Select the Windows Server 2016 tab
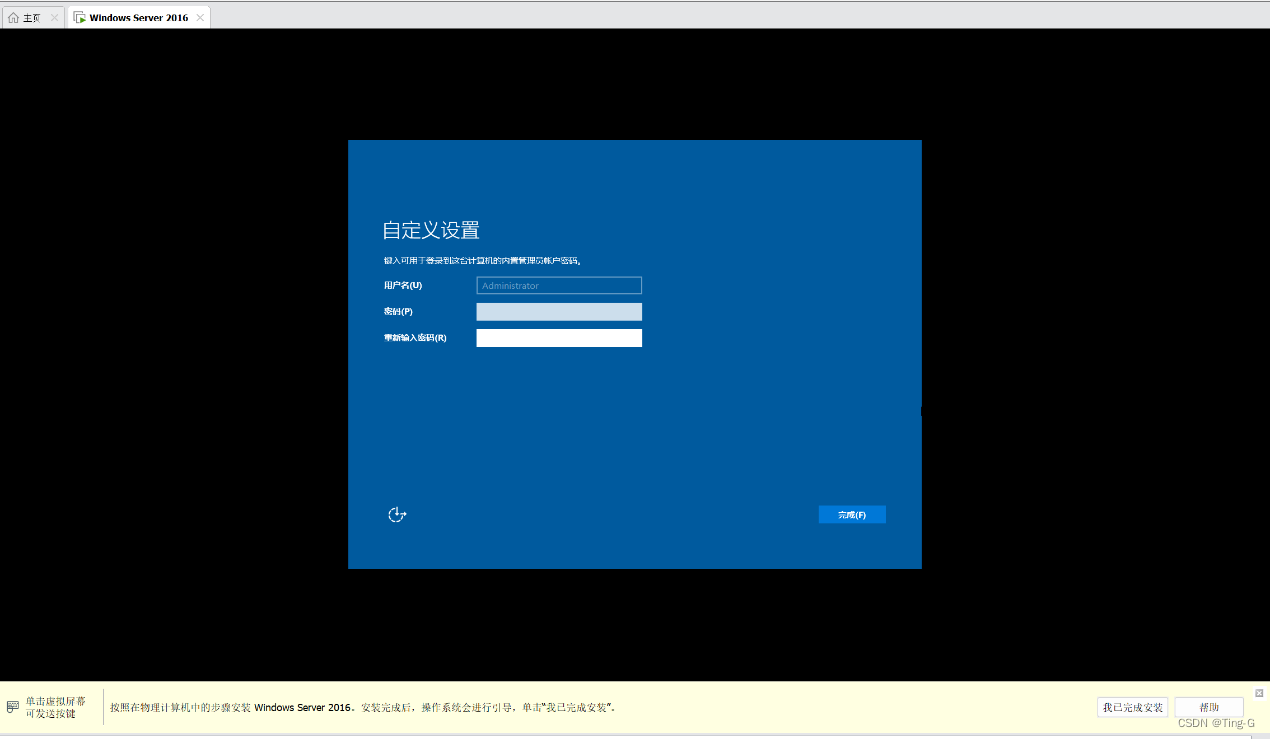Screen dimensions: 1270x739 click(138, 18)
